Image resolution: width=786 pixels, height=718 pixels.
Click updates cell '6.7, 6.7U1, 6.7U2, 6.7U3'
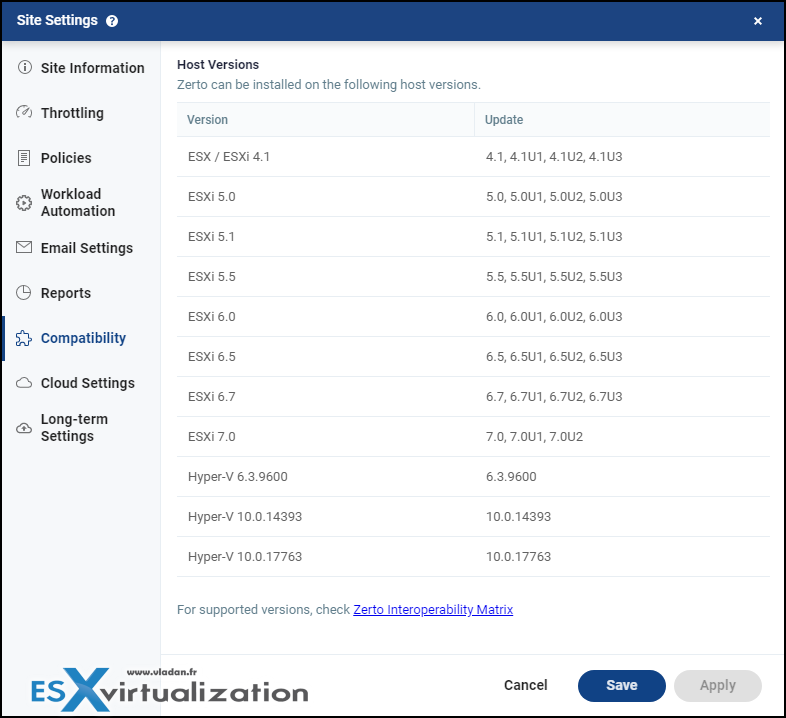622,397
